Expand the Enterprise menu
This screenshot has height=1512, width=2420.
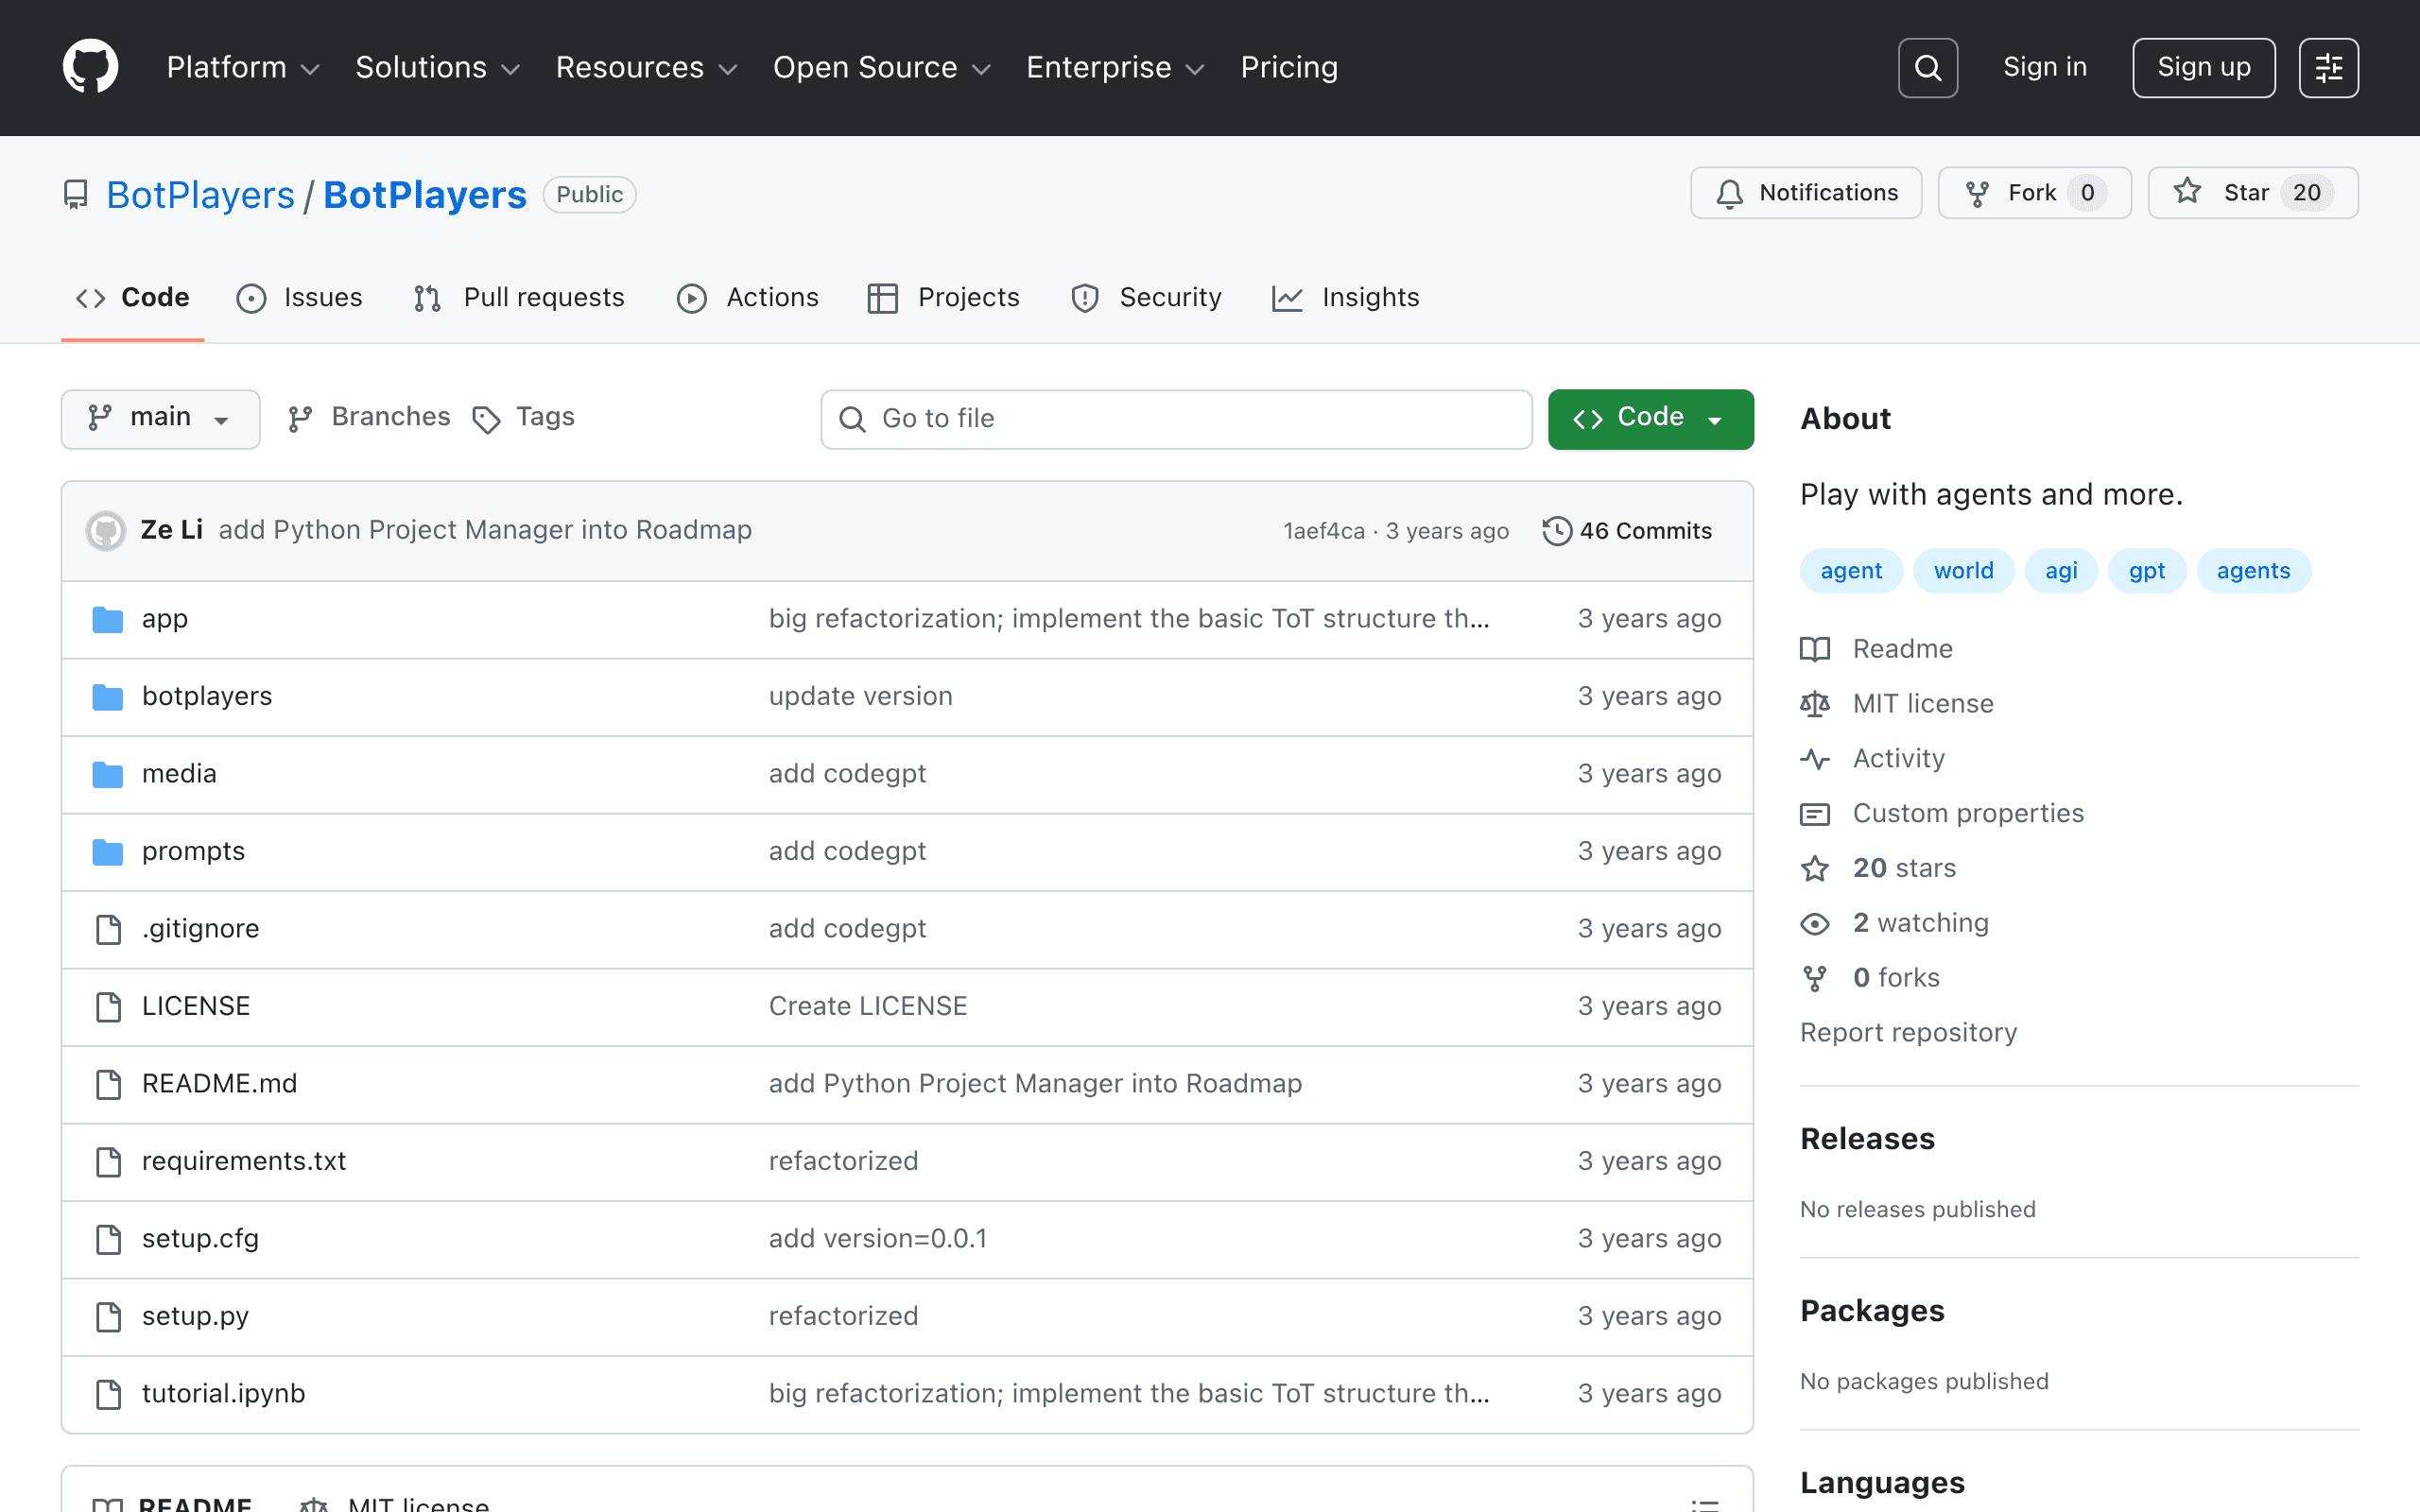(x=1115, y=67)
